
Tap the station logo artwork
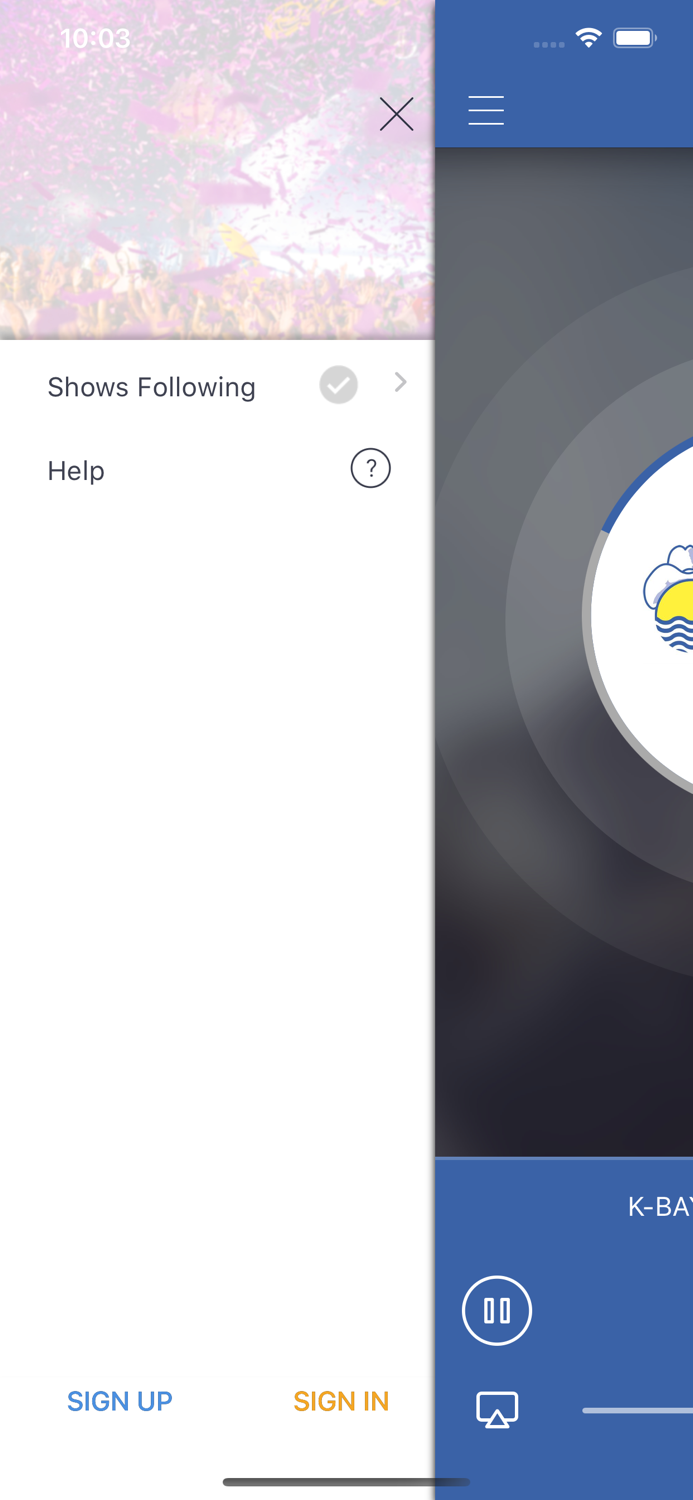[668, 598]
